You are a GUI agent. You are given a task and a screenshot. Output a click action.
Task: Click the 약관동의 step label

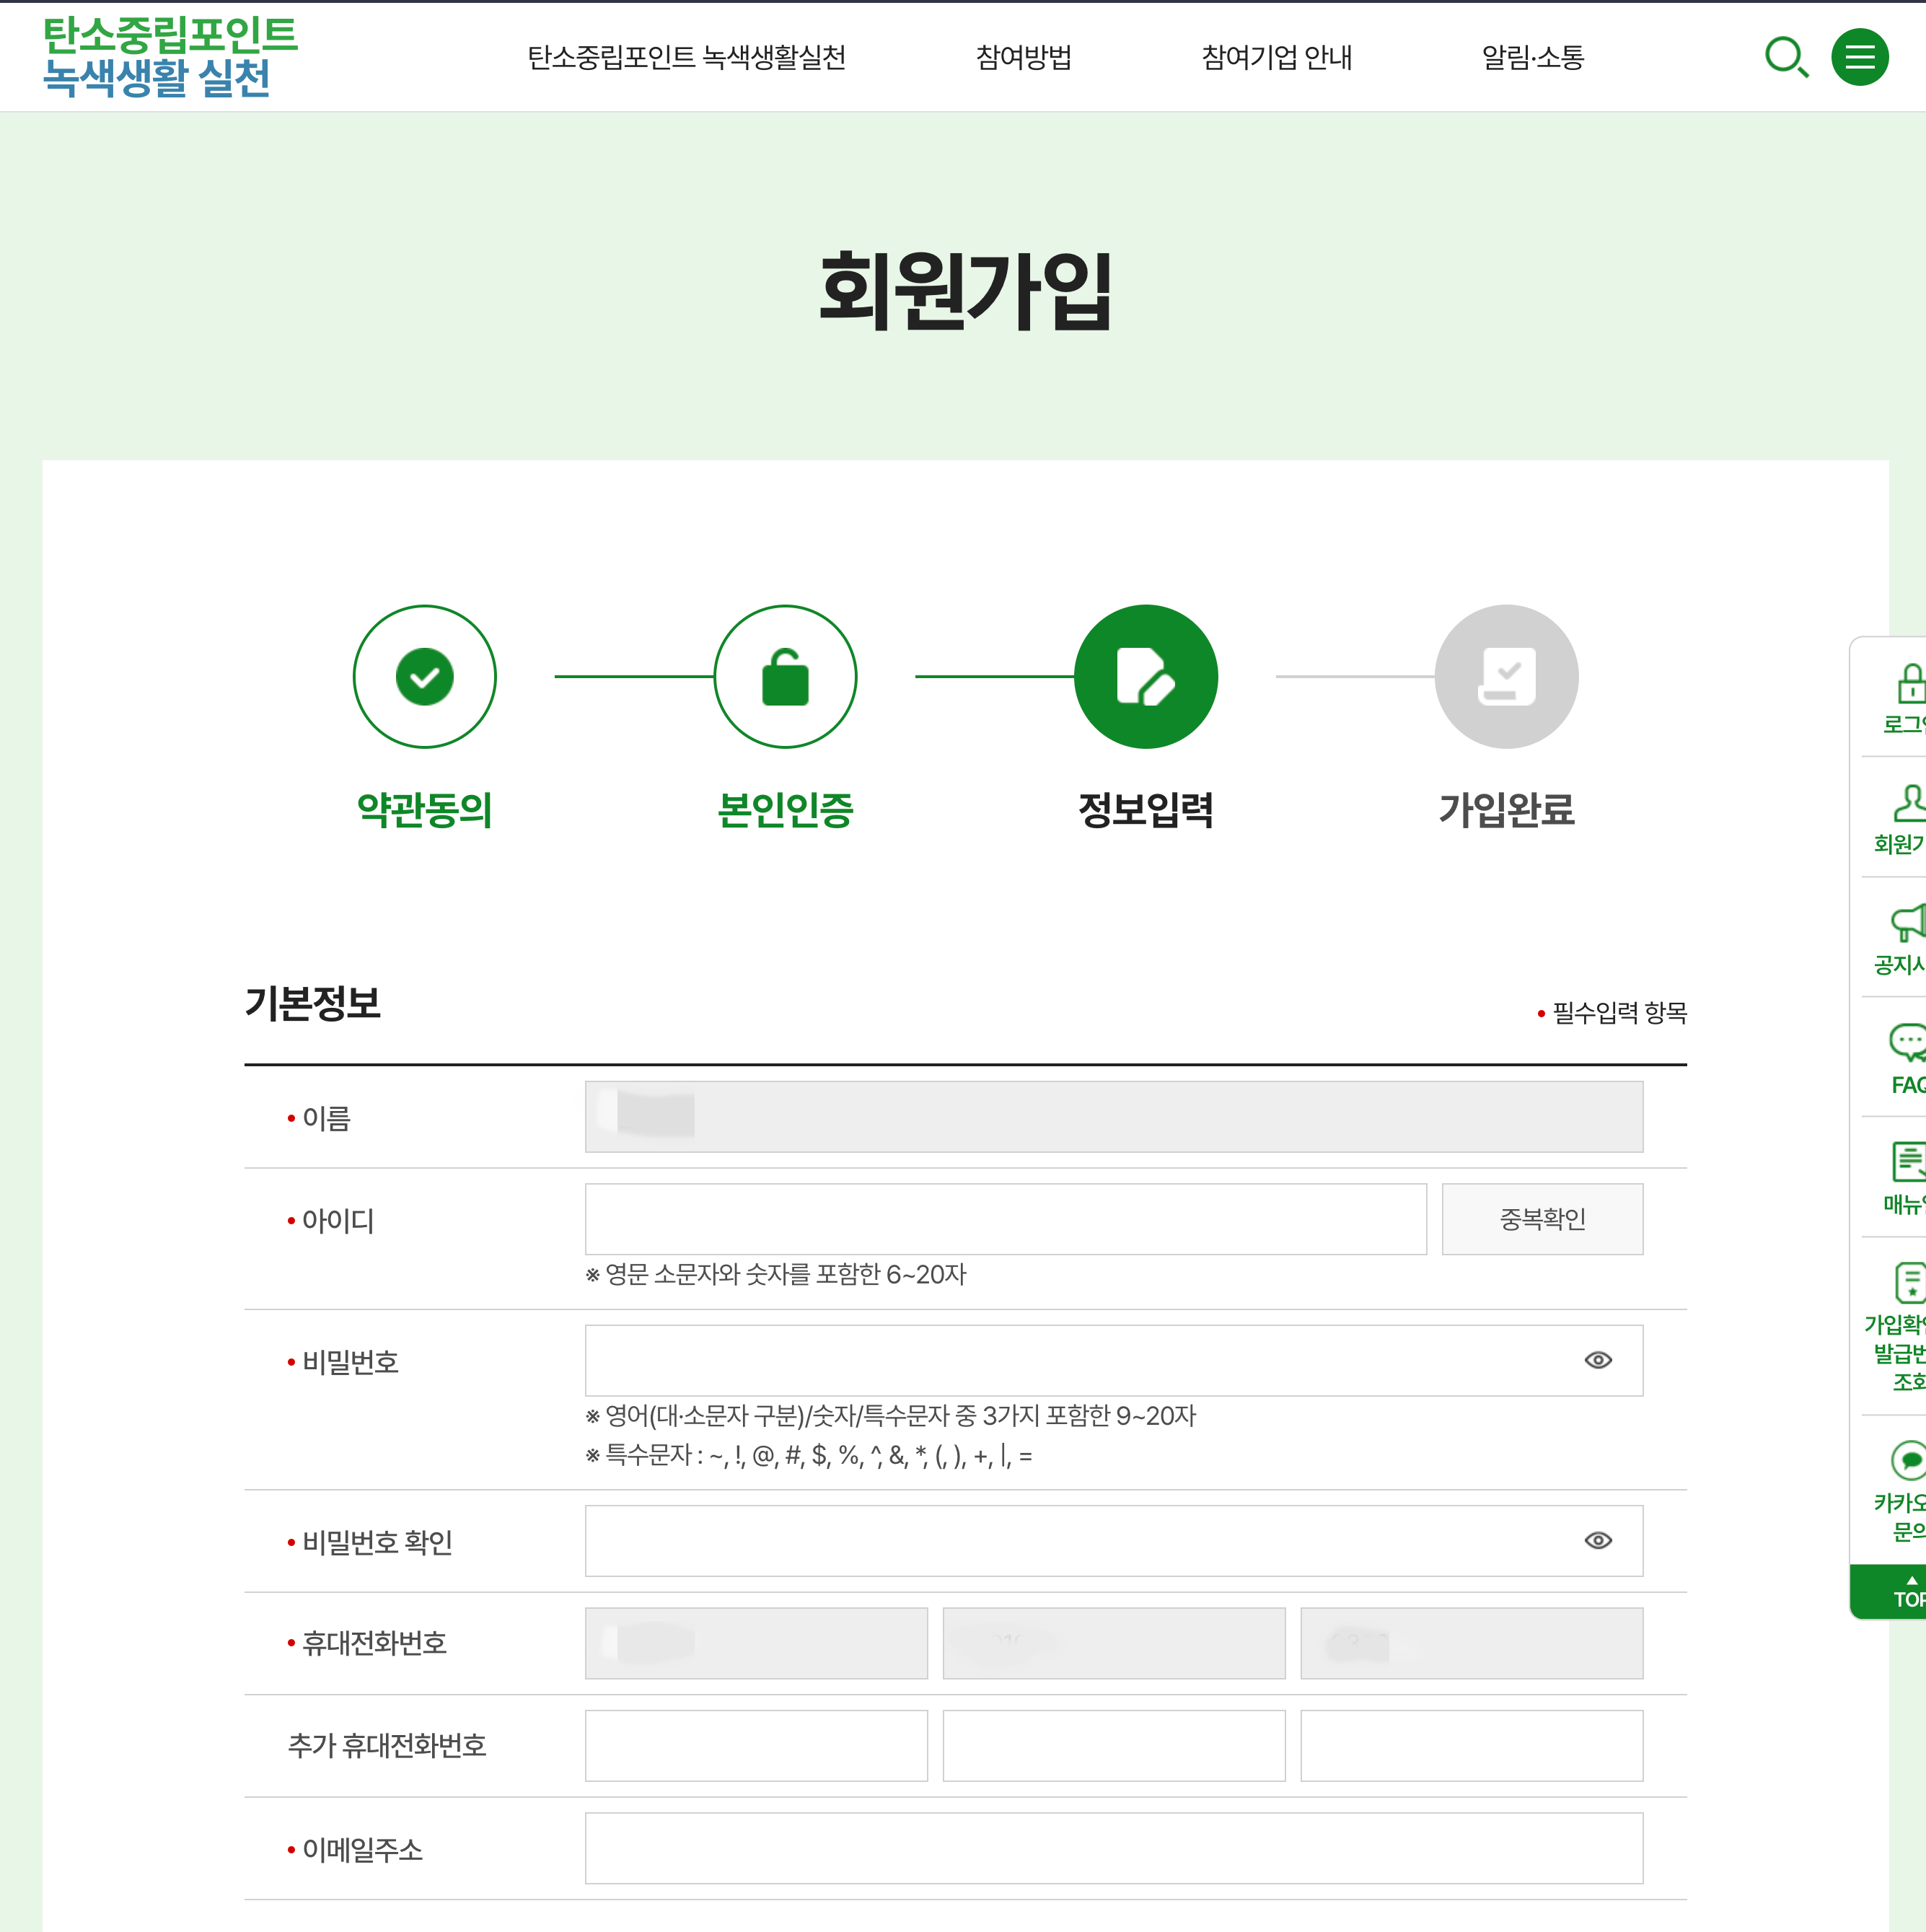[425, 809]
